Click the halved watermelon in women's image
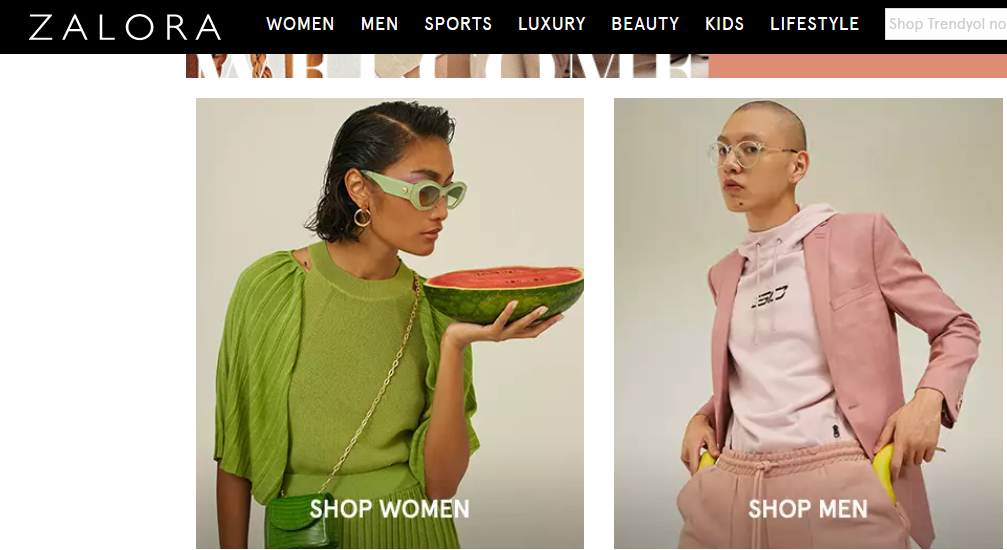Viewport: 1007px width, 550px height. coord(504,294)
